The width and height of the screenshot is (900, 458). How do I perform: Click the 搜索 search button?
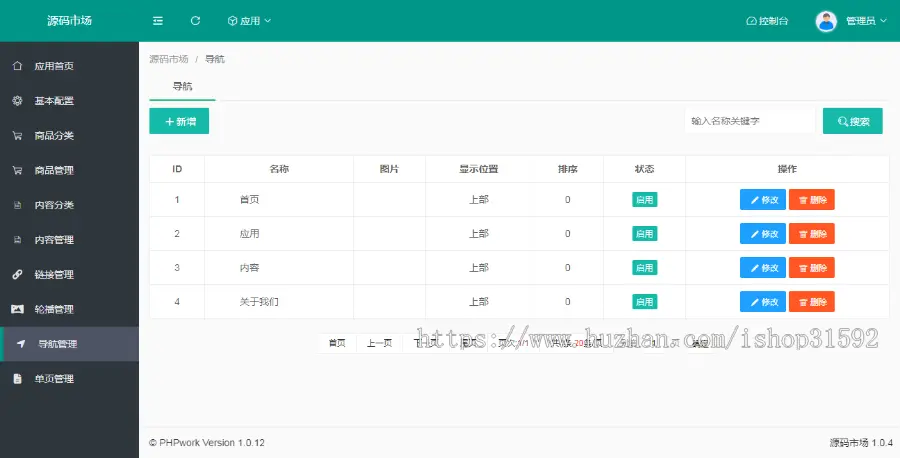click(852, 121)
